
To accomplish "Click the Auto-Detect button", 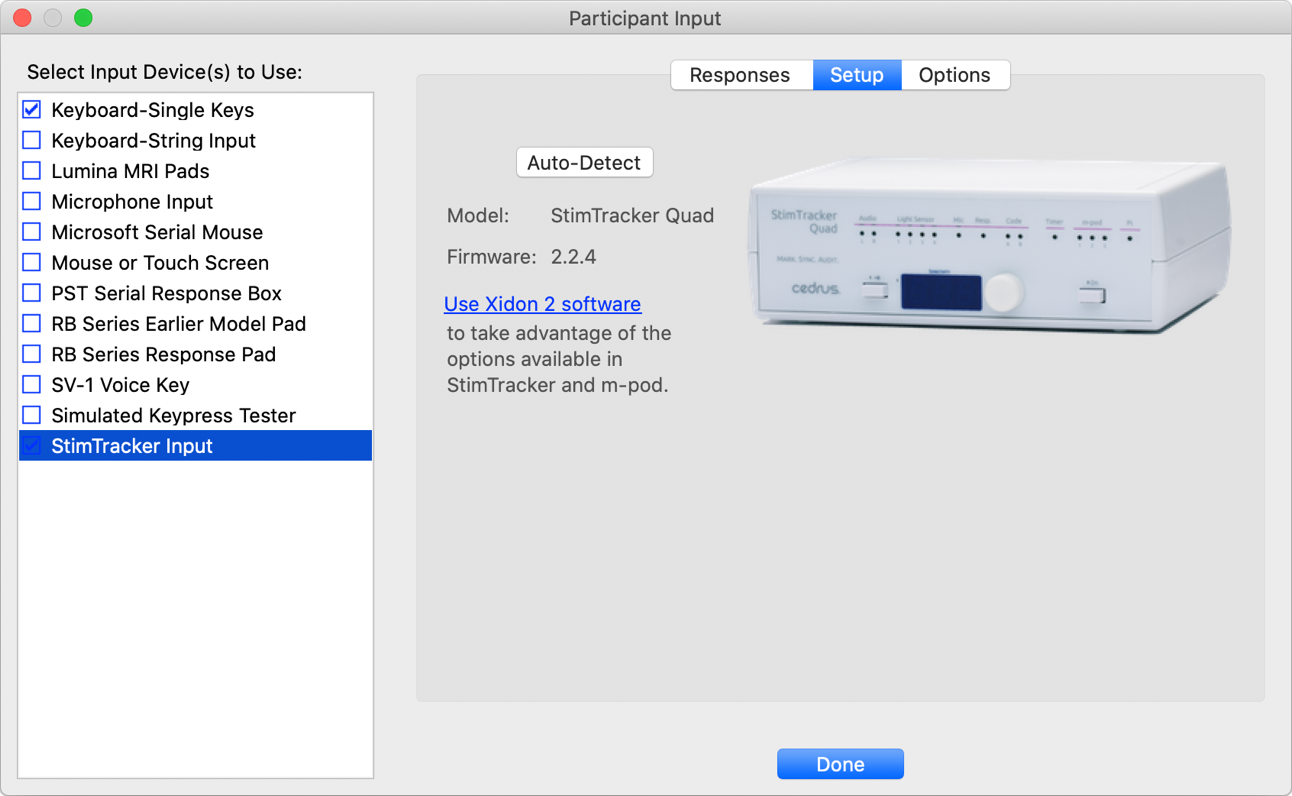I will (584, 162).
